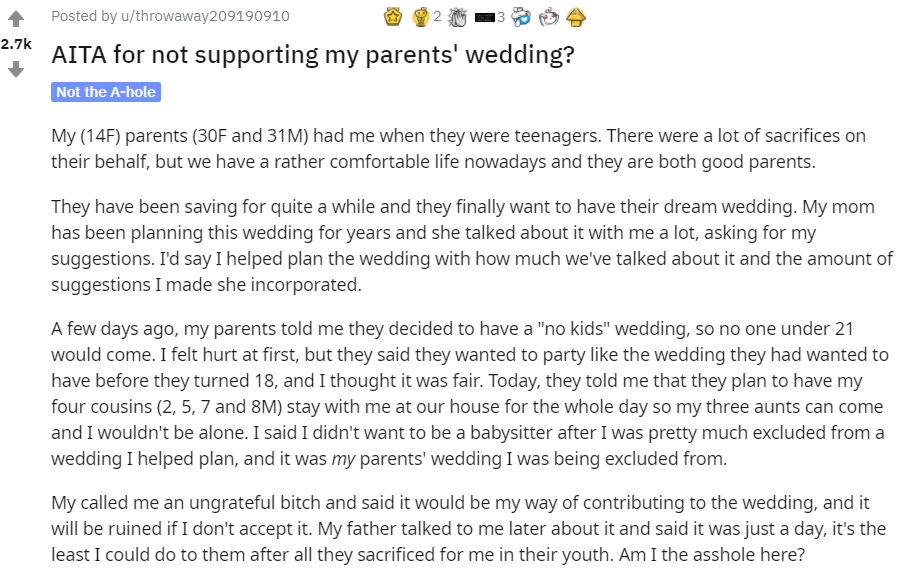Click the Not the A-hole flair

click(106, 92)
